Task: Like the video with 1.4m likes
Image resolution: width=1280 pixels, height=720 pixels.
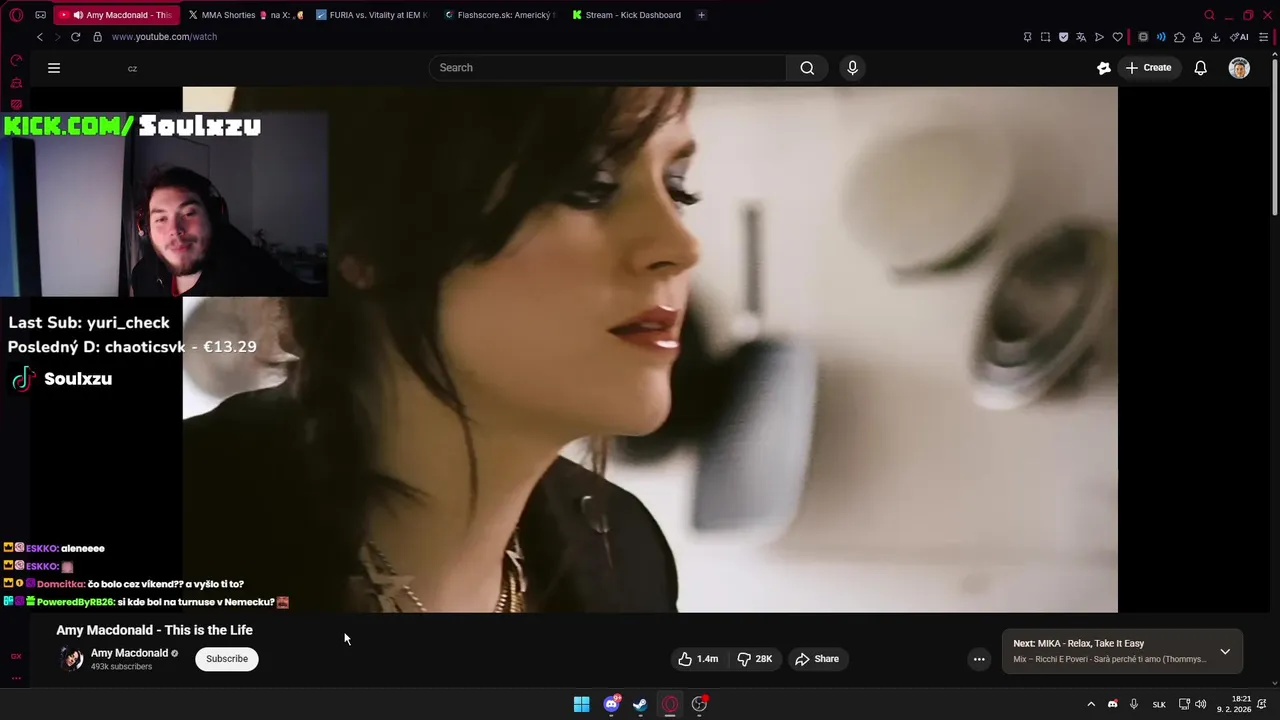Action: pos(698,659)
